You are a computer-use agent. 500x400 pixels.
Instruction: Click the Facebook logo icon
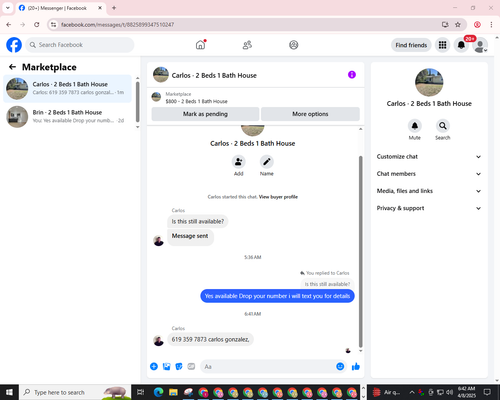(14, 45)
